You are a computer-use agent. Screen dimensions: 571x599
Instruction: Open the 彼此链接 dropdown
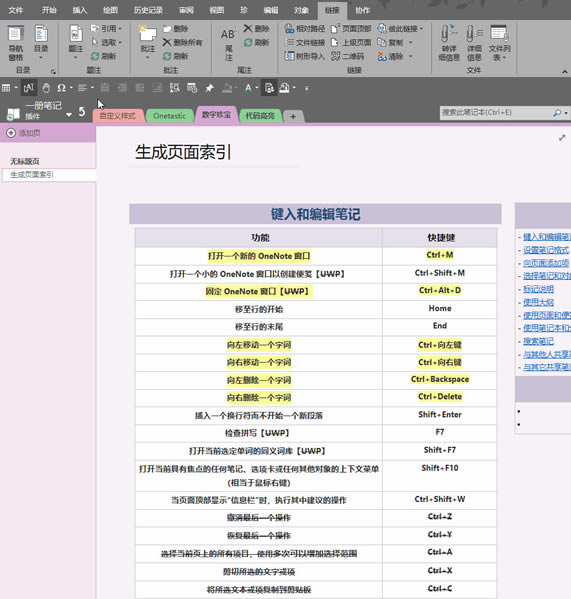point(421,29)
